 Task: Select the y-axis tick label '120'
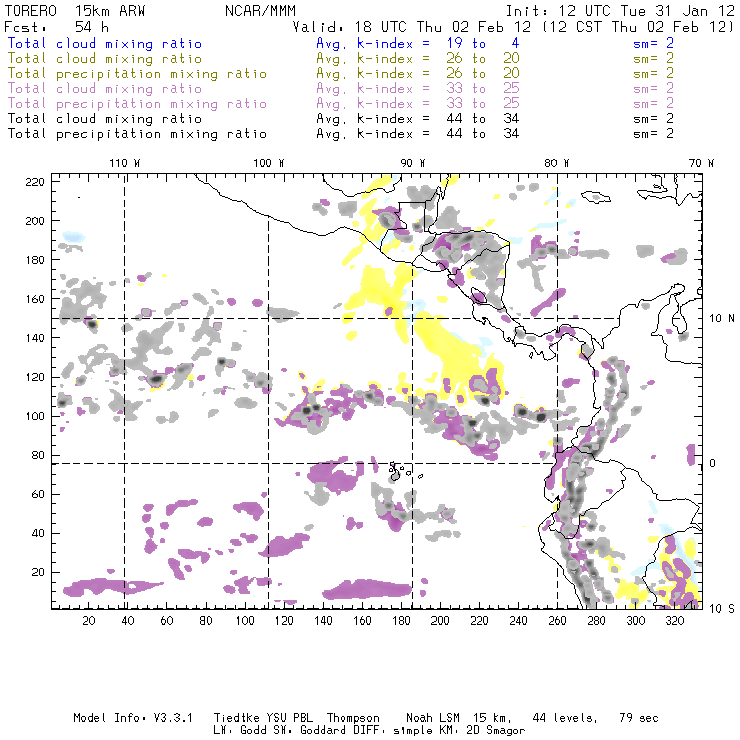(x=35, y=378)
